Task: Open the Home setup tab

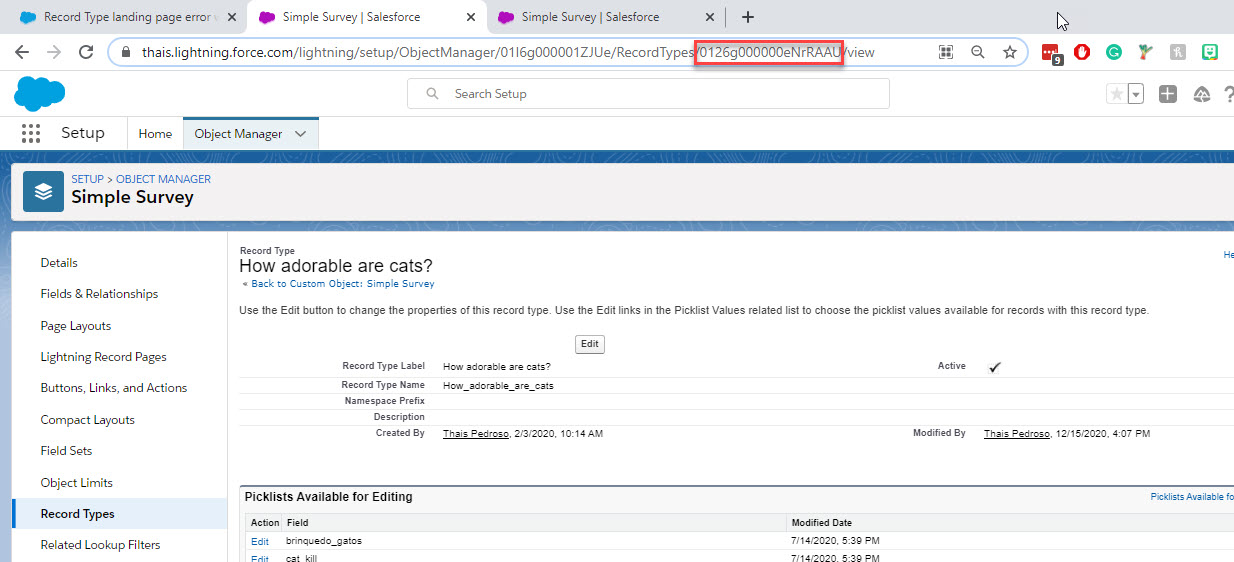Action: 155,134
